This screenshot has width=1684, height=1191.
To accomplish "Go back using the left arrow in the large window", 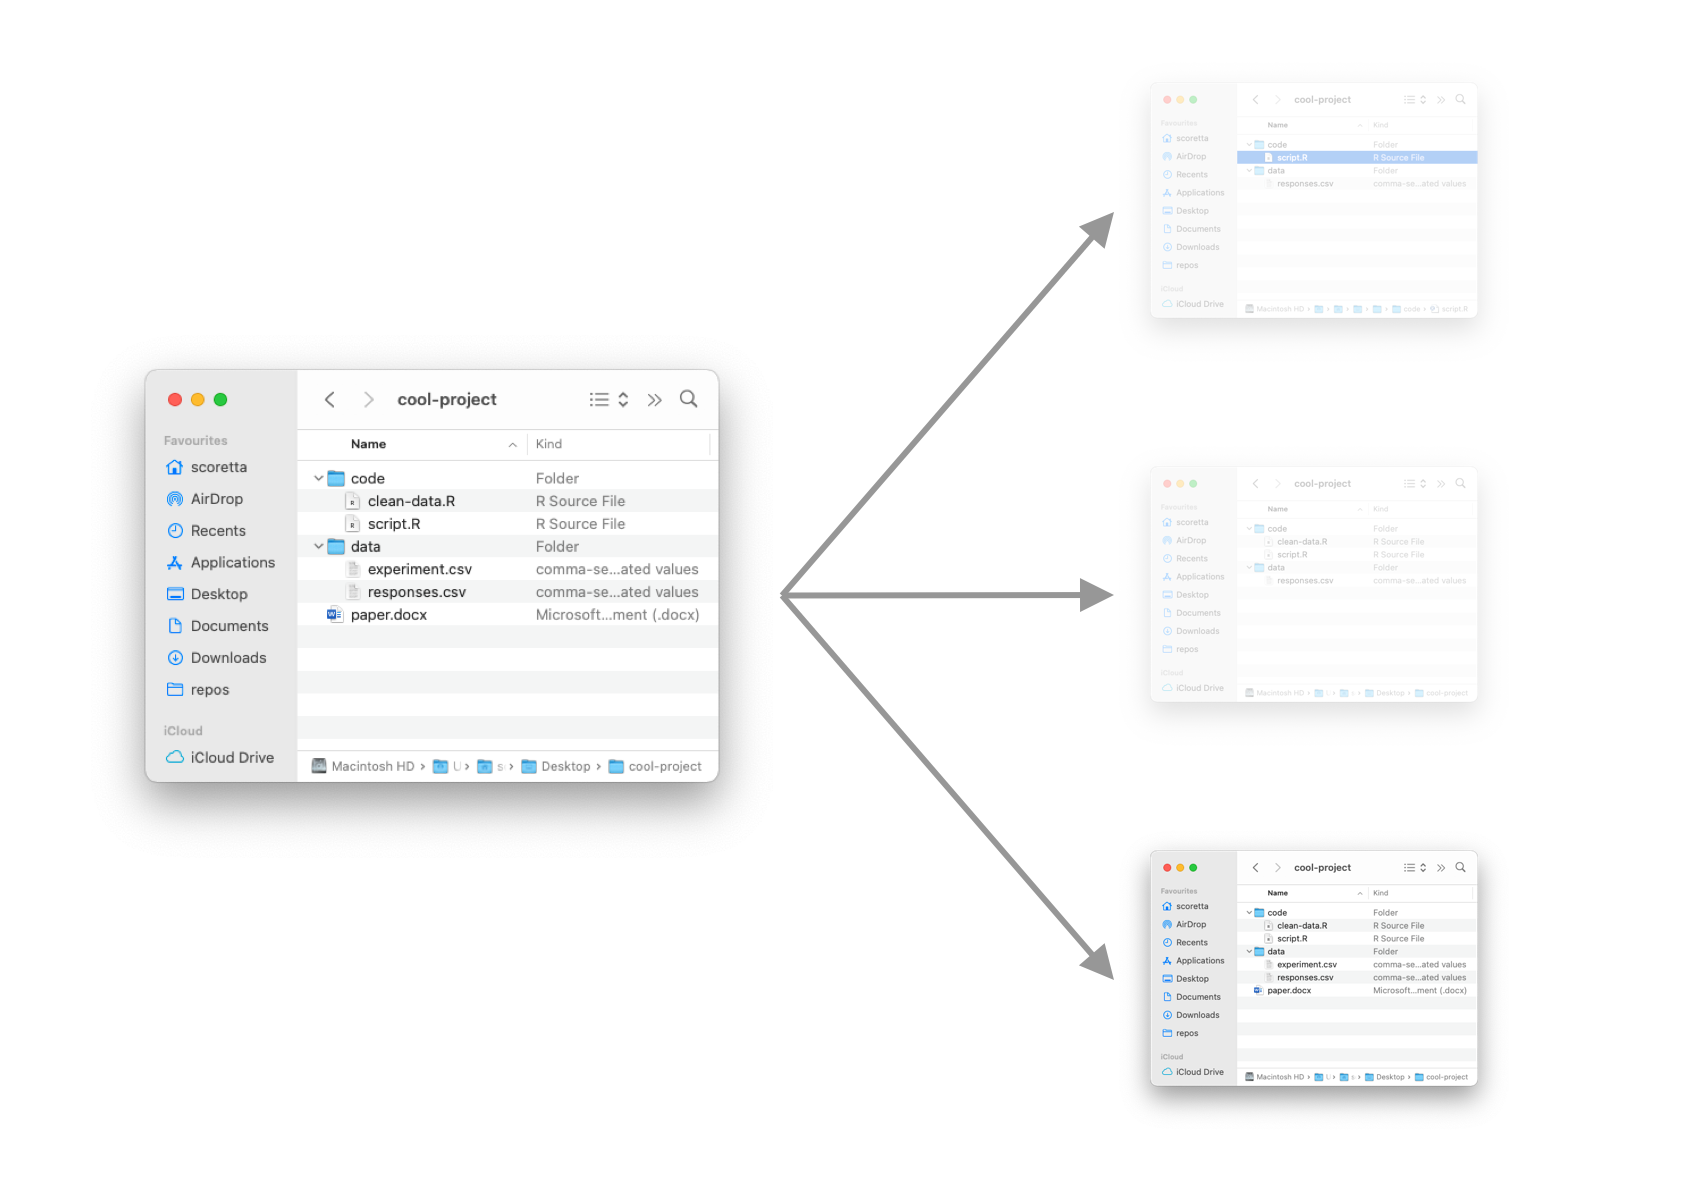I will (330, 400).
